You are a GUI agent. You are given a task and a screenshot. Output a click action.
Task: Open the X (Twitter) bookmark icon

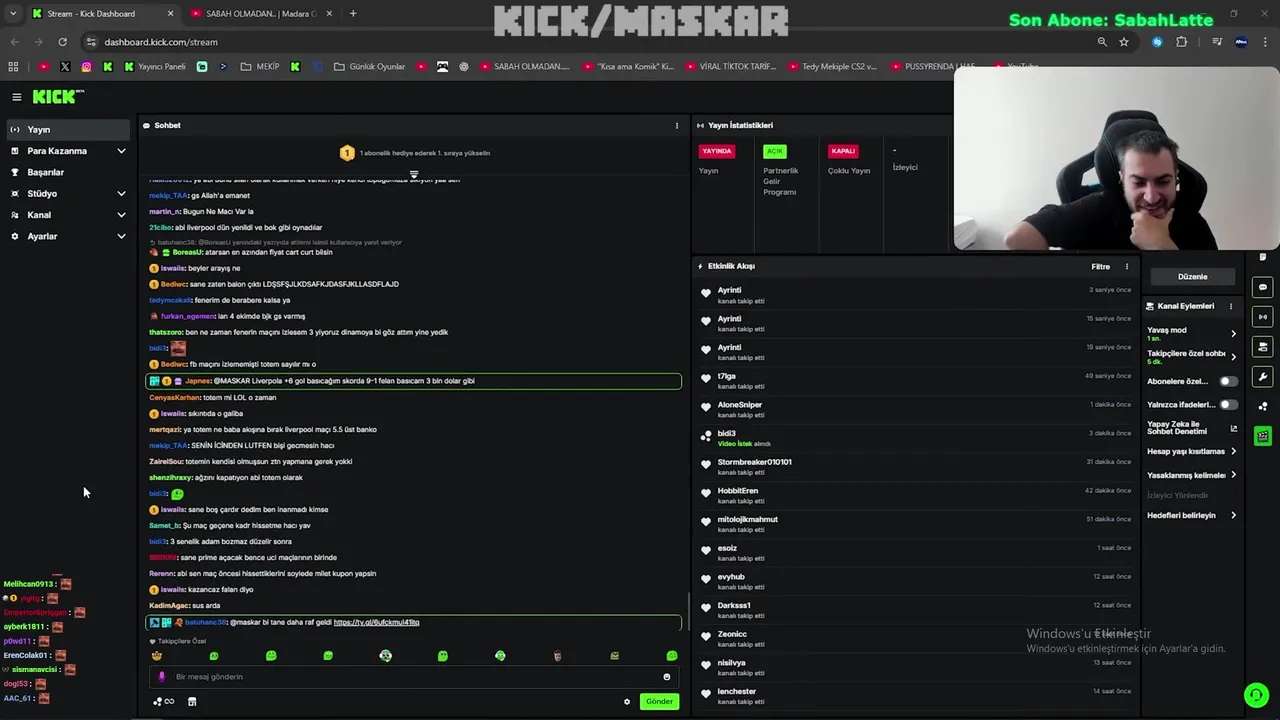pyautogui.click(x=65, y=67)
